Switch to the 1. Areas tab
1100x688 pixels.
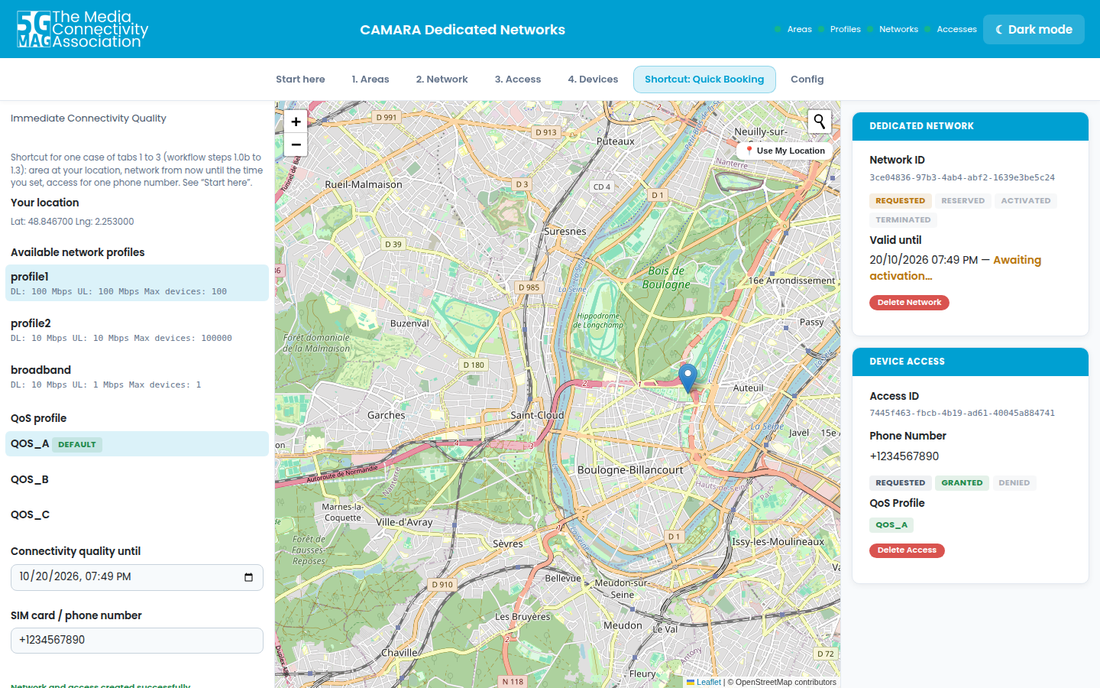[370, 79]
